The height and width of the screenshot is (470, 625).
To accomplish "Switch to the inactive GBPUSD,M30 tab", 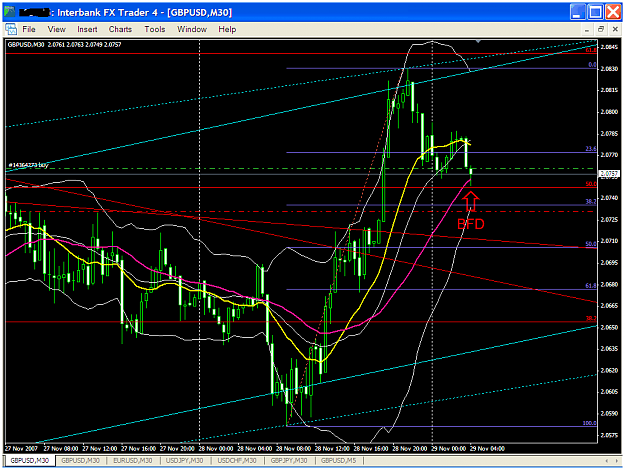I will coord(80,460).
